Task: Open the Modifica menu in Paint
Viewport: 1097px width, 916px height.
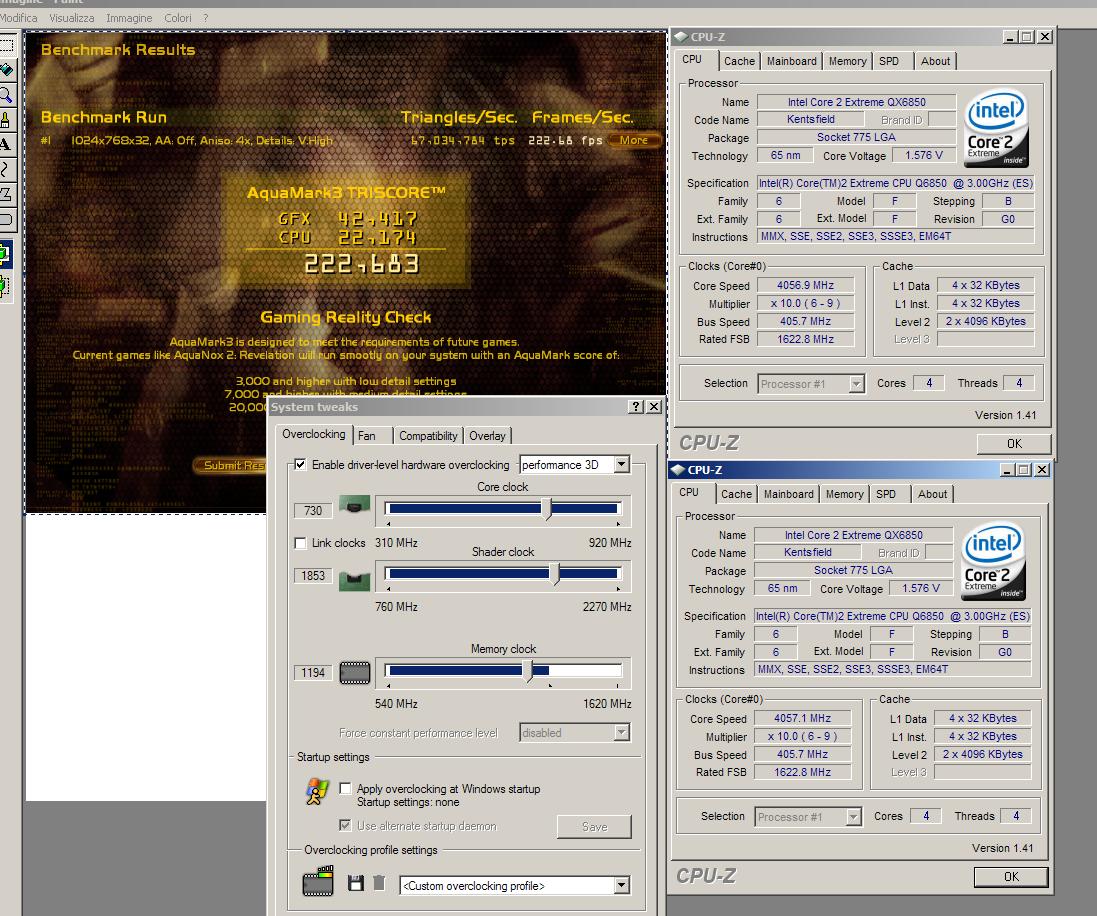Action: 19,17
